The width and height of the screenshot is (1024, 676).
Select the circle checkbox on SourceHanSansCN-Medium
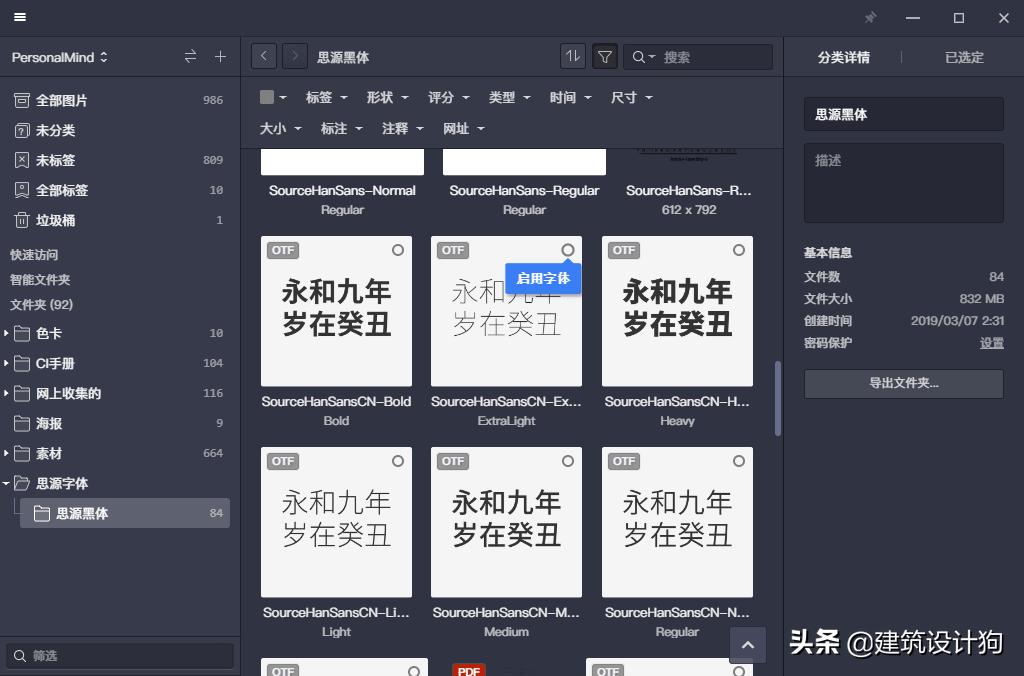568,461
